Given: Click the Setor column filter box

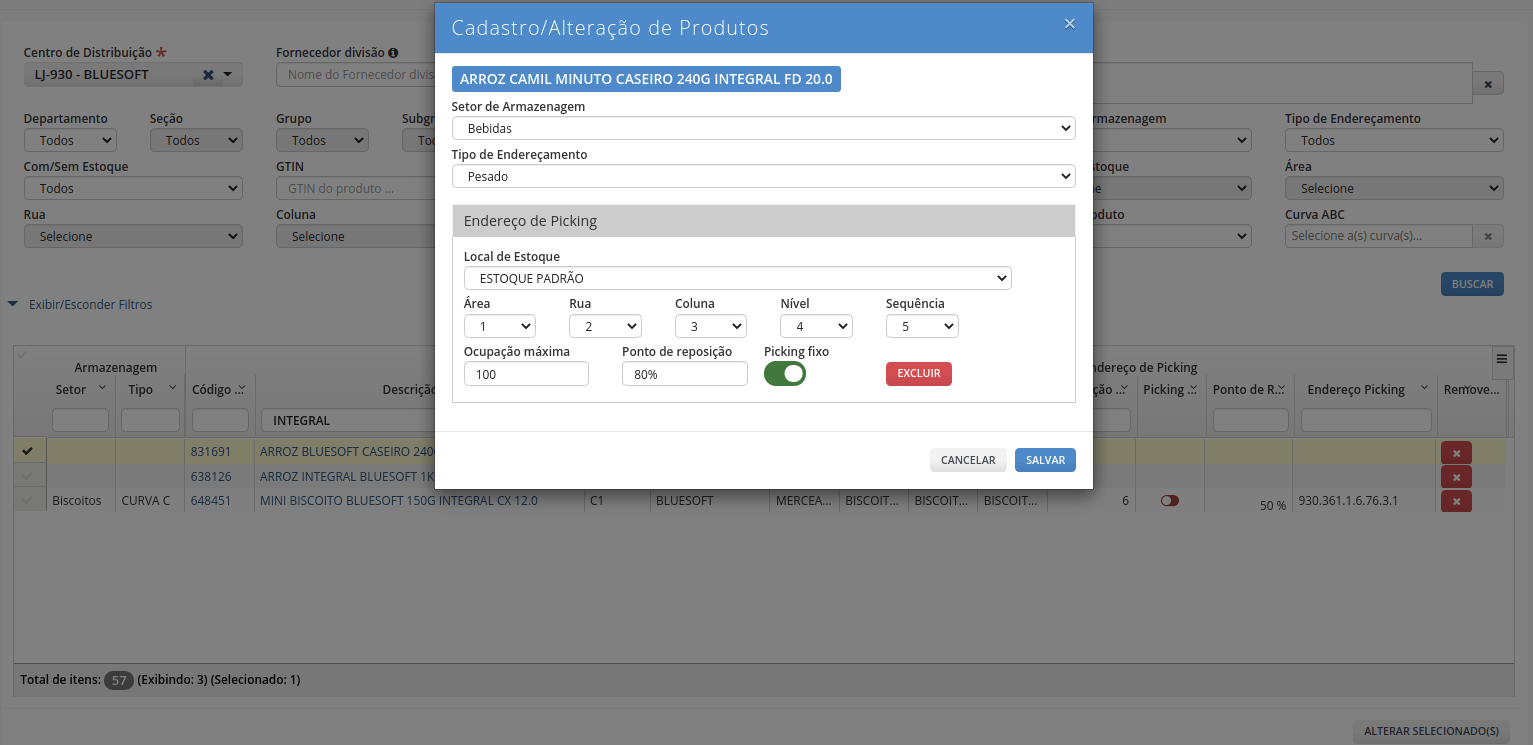Looking at the screenshot, I should (x=80, y=420).
